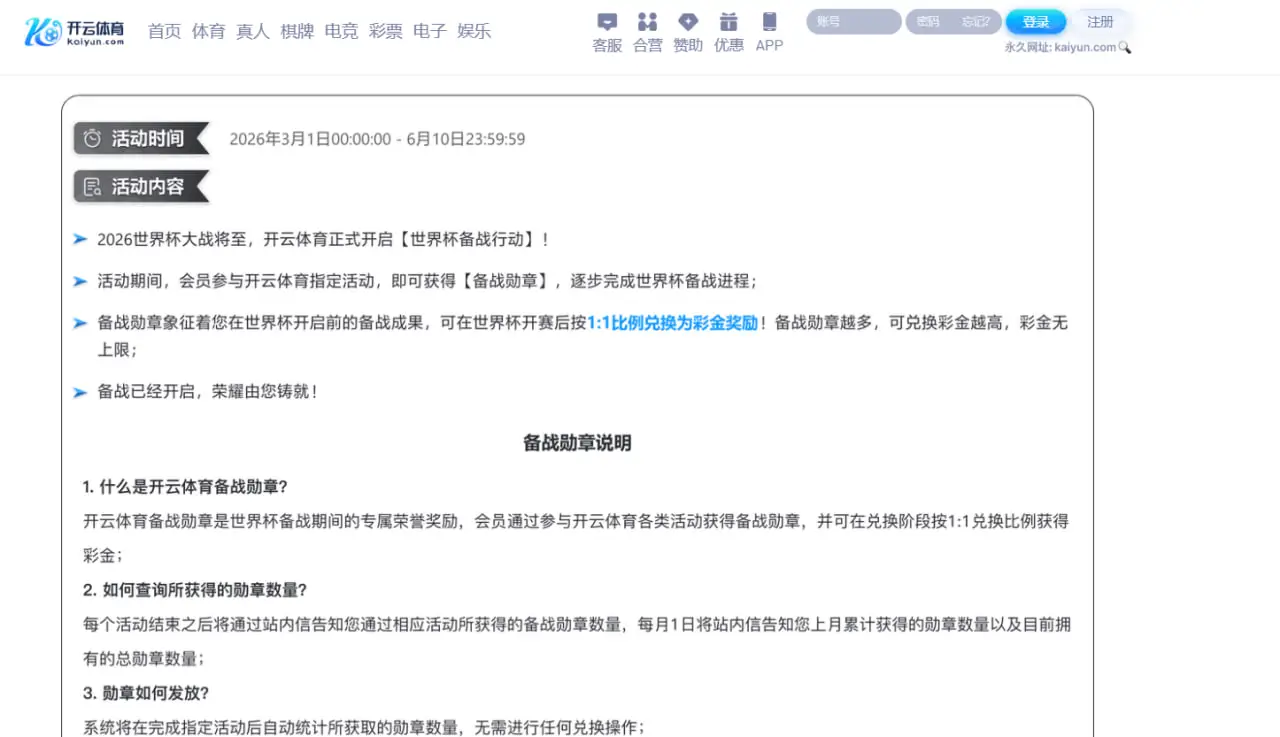
Task: Open the 电竞 esports menu
Action: pos(341,31)
